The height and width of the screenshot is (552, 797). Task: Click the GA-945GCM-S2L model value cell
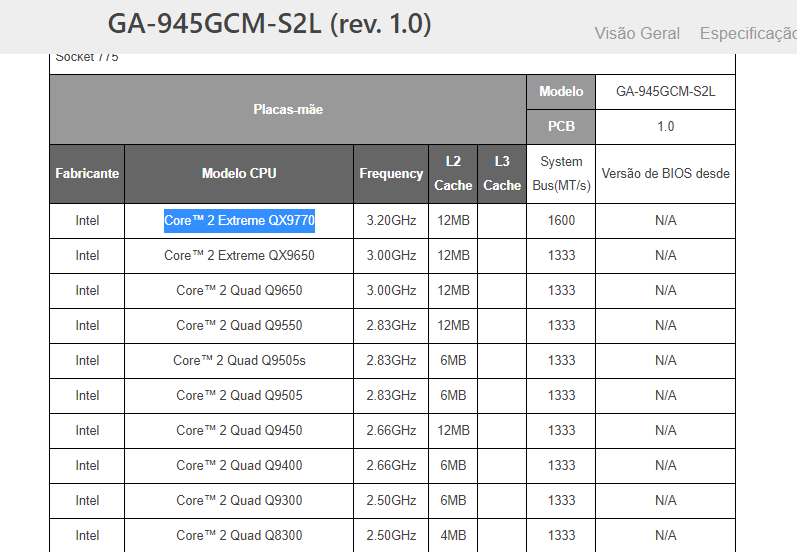665,92
